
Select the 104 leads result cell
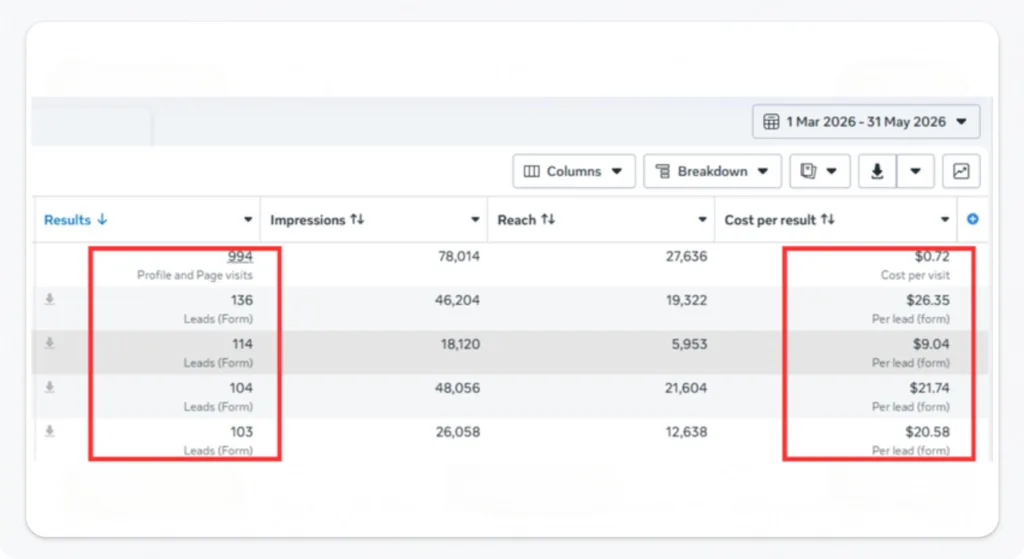(x=241, y=388)
